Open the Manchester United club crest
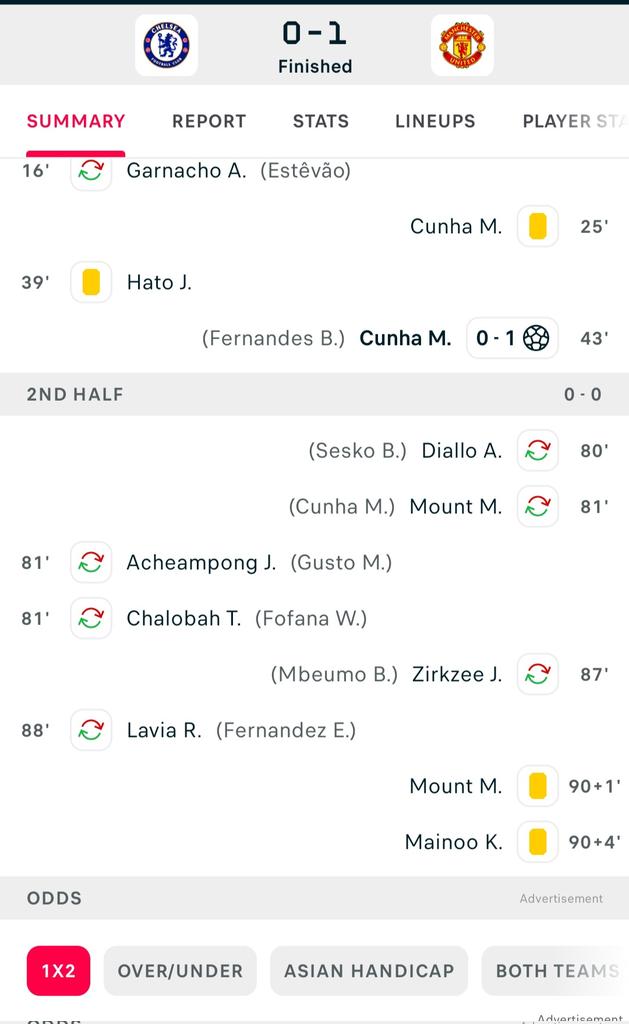 462,45
